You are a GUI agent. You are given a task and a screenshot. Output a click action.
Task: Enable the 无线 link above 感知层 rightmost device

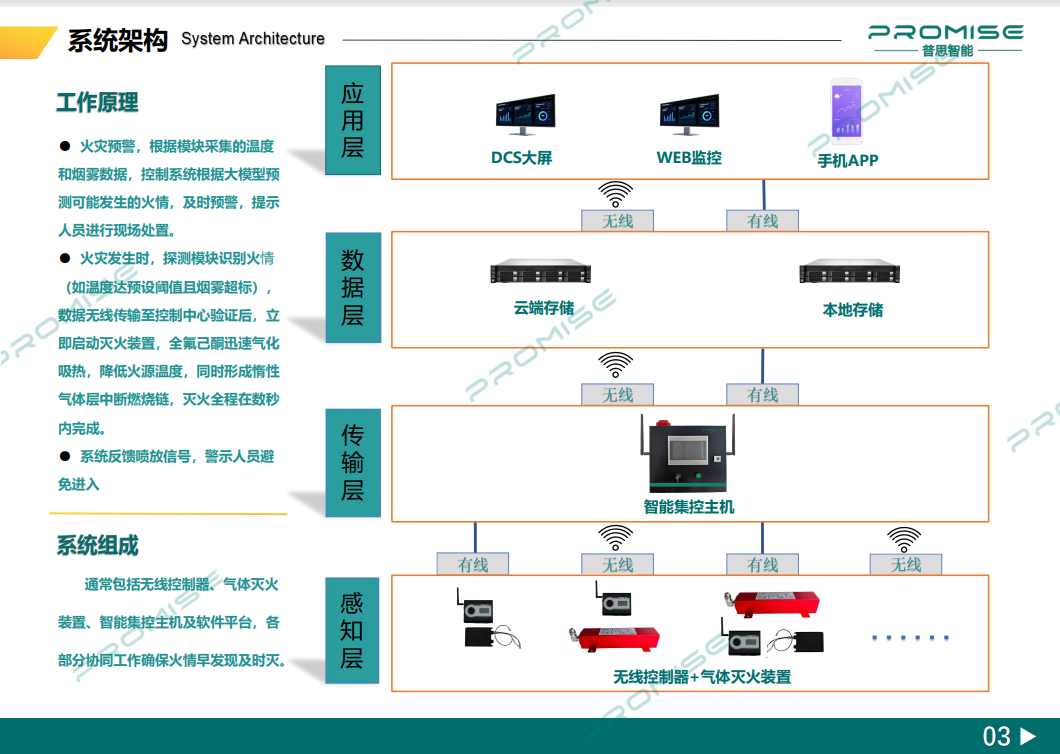(905, 564)
